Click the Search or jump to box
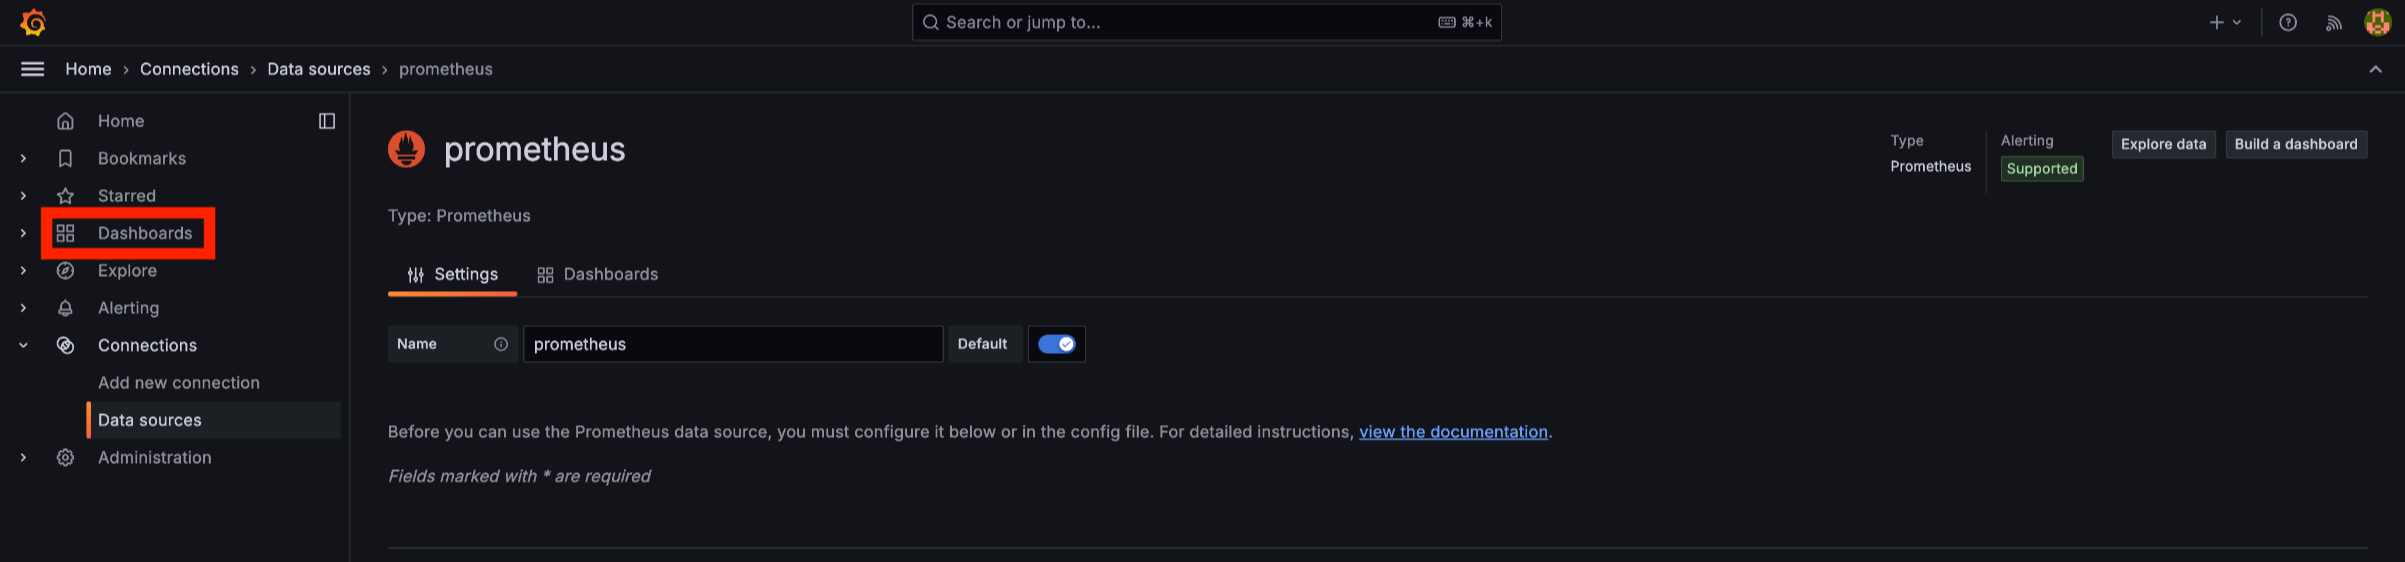Image resolution: width=2405 pixels, height=562 pixels. 1206,22
